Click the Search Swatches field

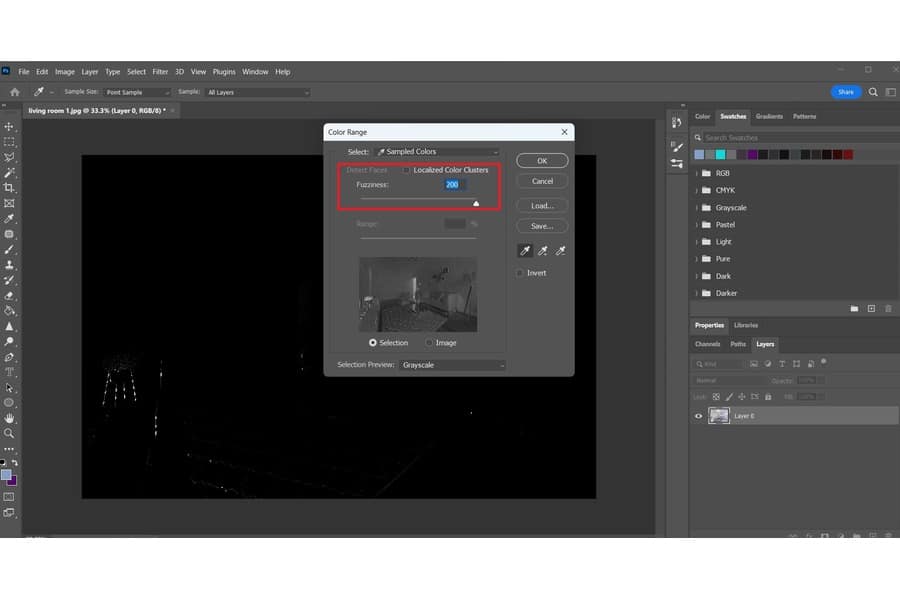point(798,138)
